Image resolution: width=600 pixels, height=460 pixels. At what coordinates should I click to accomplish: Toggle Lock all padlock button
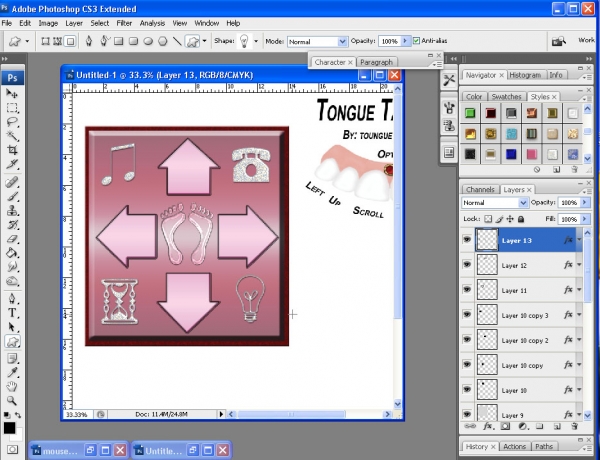(x=521, y=219)
